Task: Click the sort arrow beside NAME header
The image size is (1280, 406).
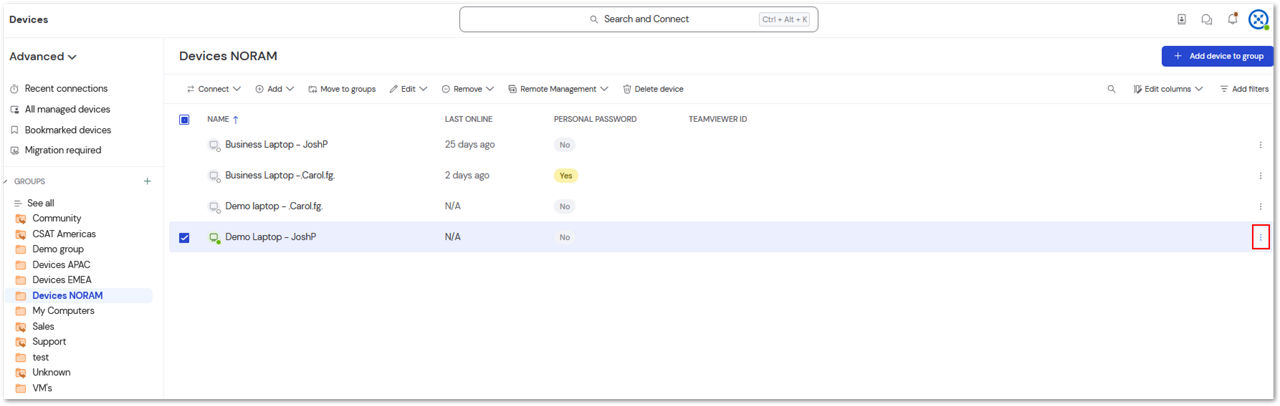Action: (x=236, y=120)
